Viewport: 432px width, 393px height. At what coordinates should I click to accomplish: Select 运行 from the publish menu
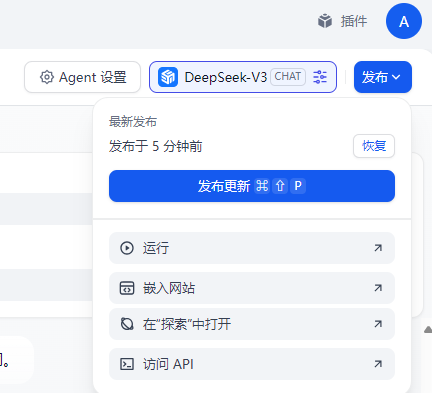252,248
